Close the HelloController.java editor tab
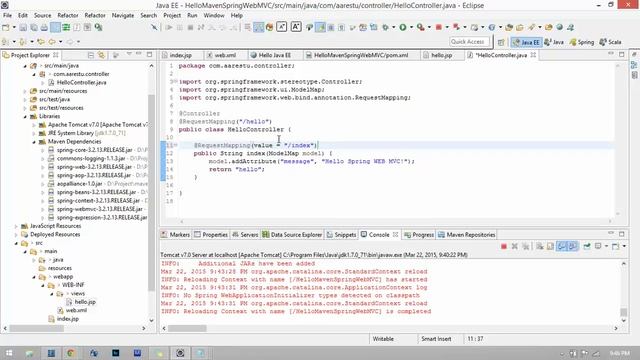This screenshot has width=640, height=360. [533, 55]
